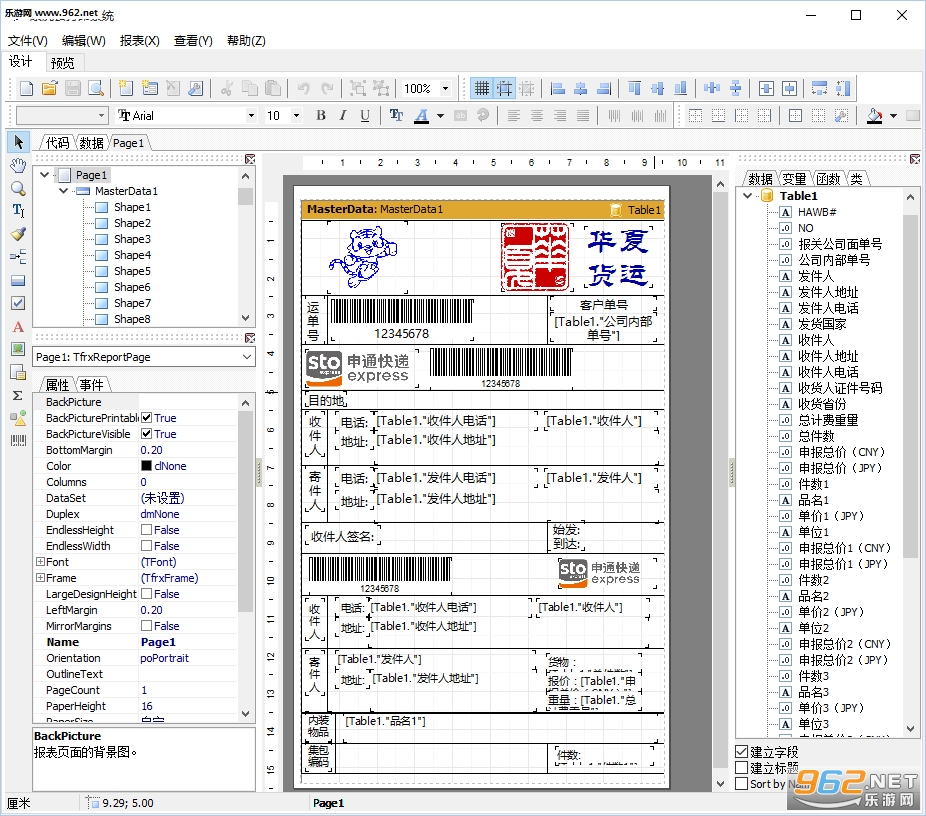Open the zoom percentage dropdown
This screenshot has width=926, height=816.
(x=446, y=89)
